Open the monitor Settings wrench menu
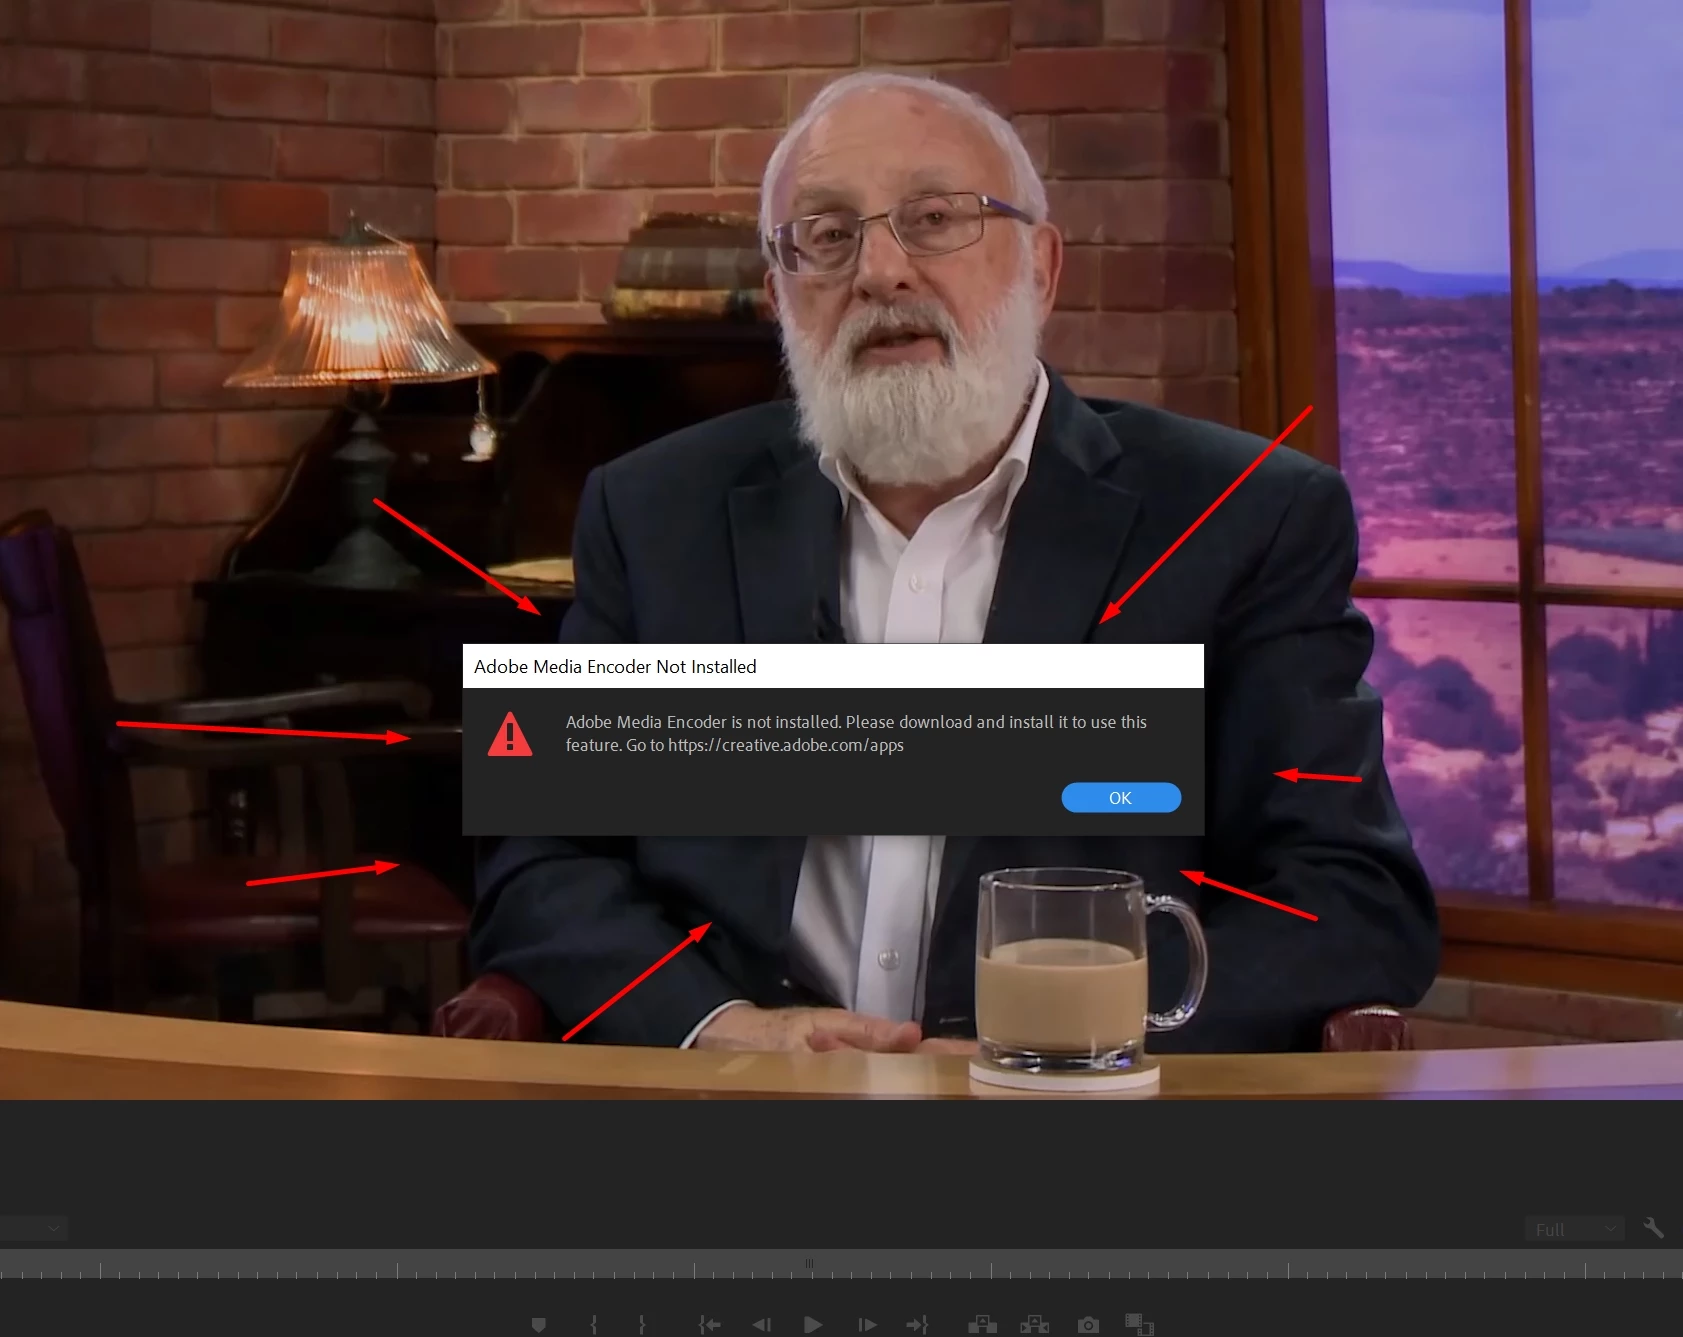 [x=1654, y=1228]
